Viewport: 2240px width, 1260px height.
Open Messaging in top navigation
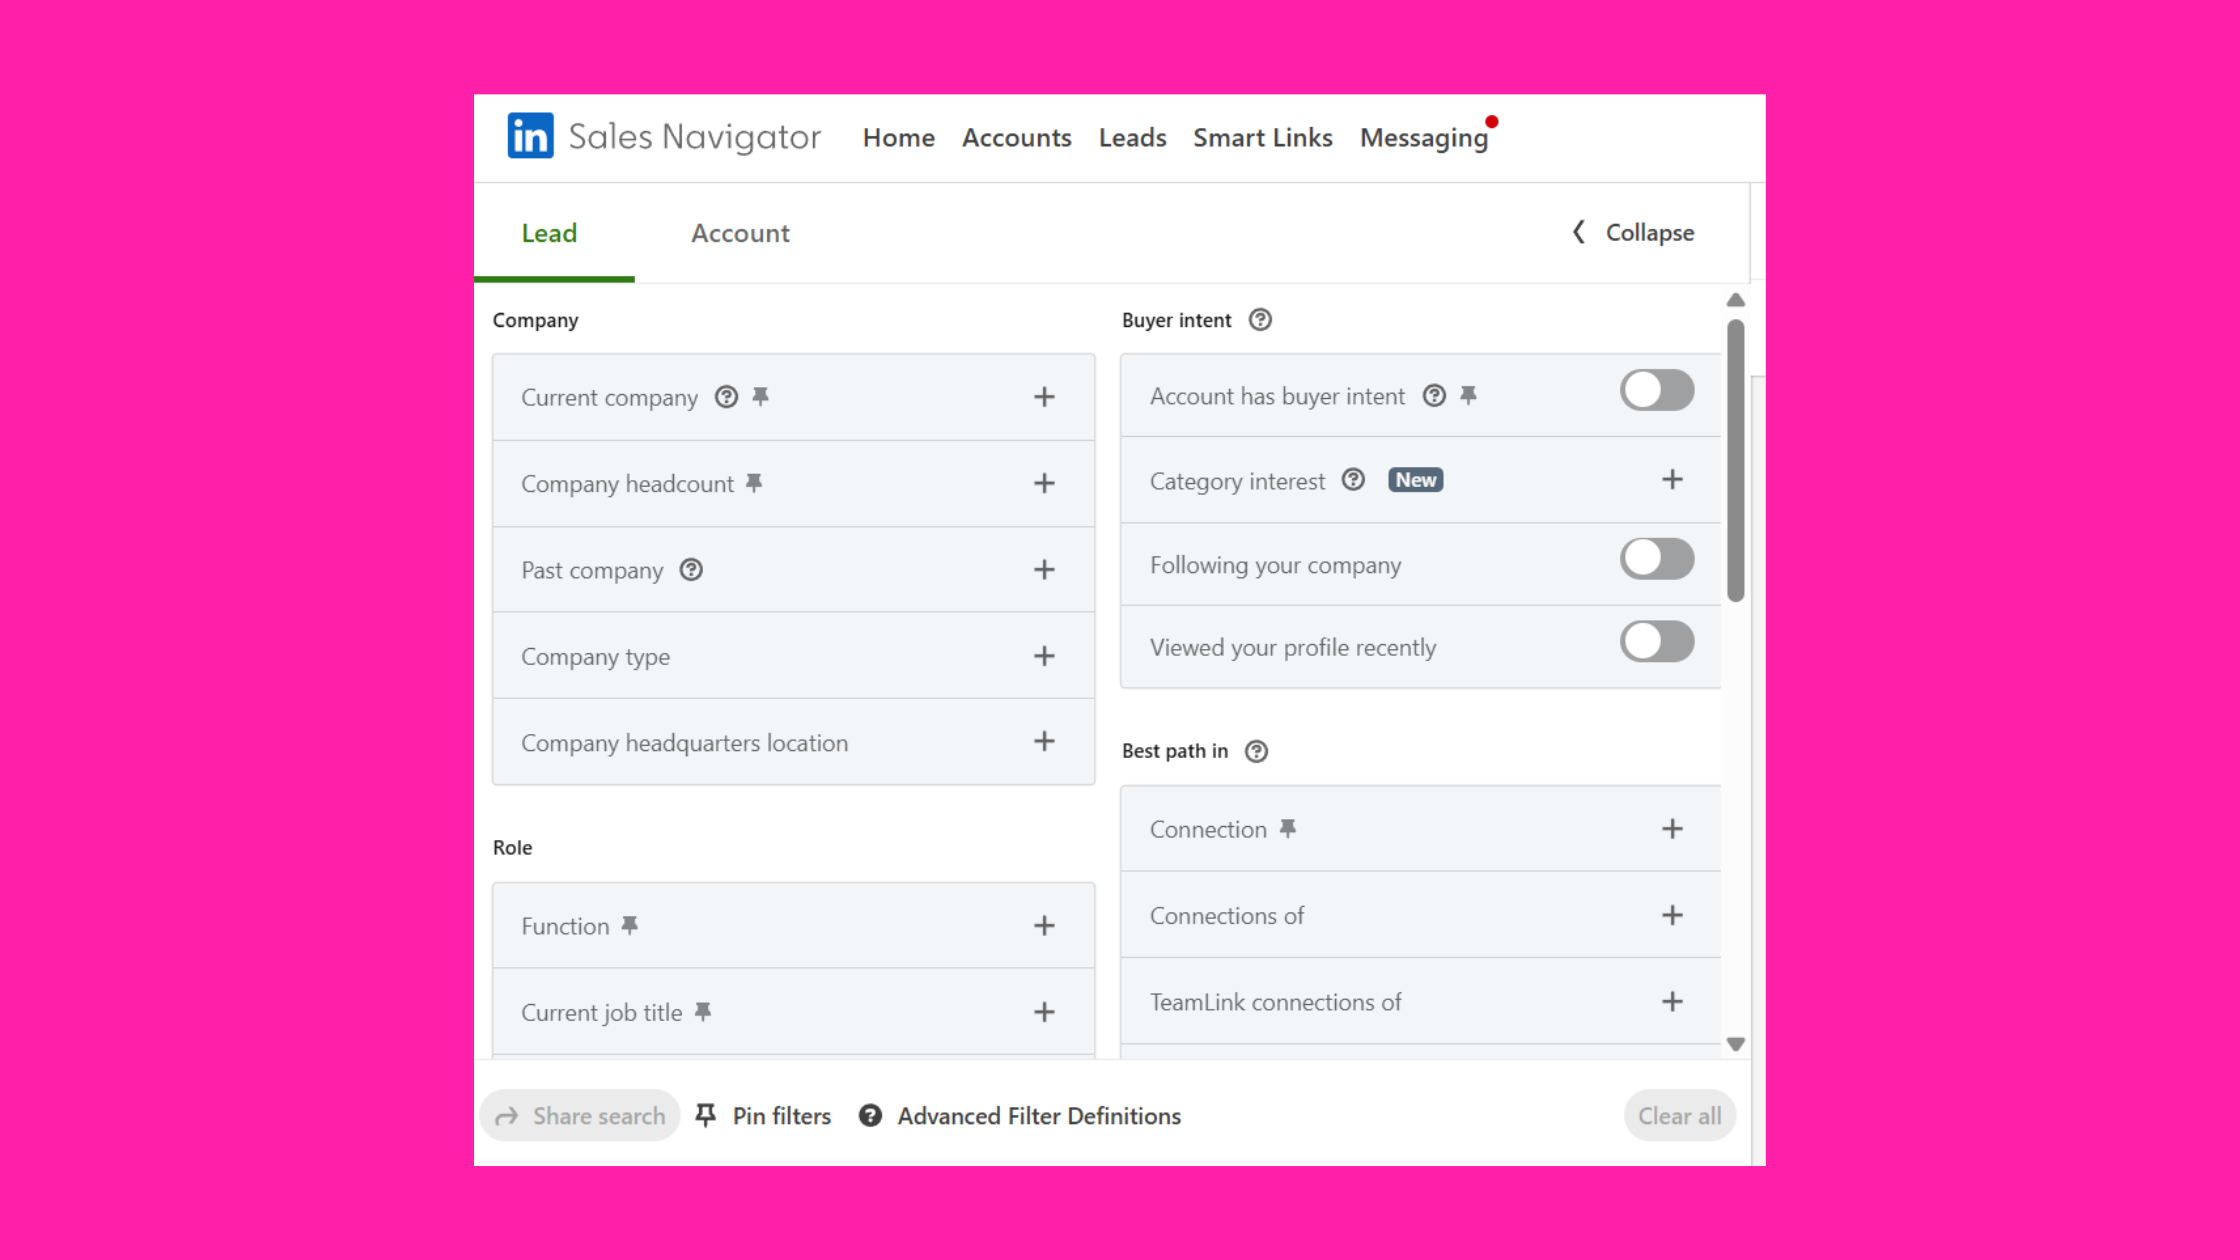click(1424, 138)
